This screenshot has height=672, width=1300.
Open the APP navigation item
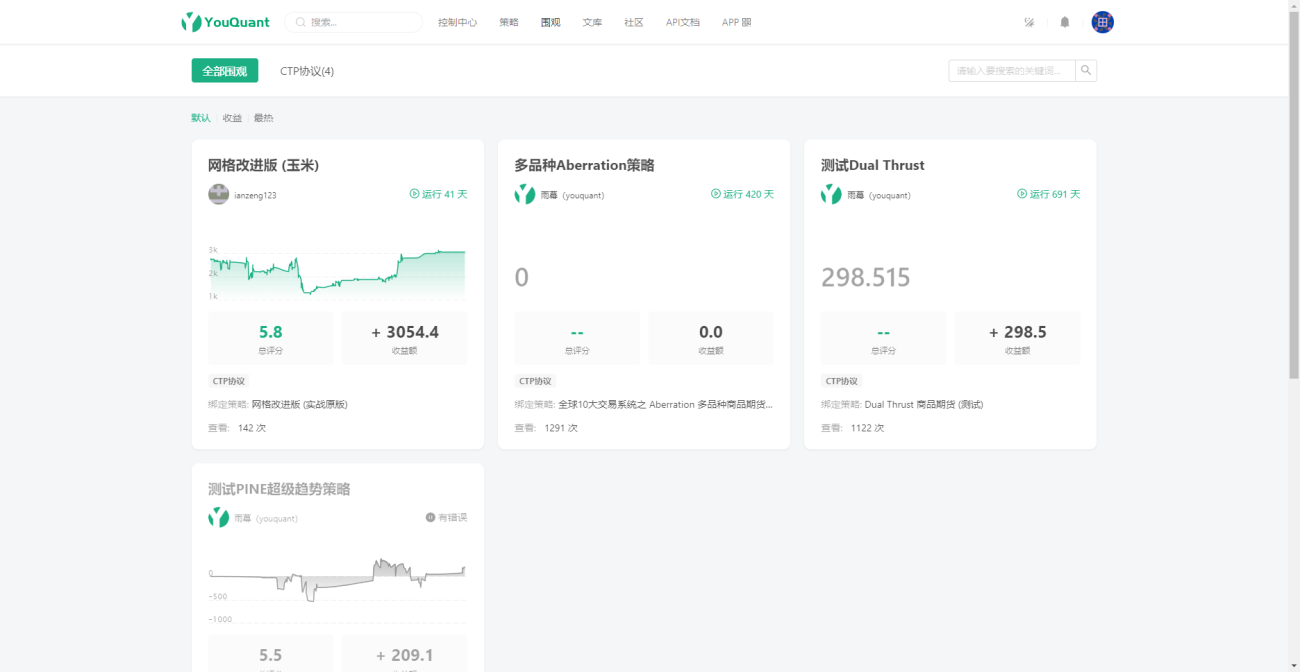tap(737, 22)
